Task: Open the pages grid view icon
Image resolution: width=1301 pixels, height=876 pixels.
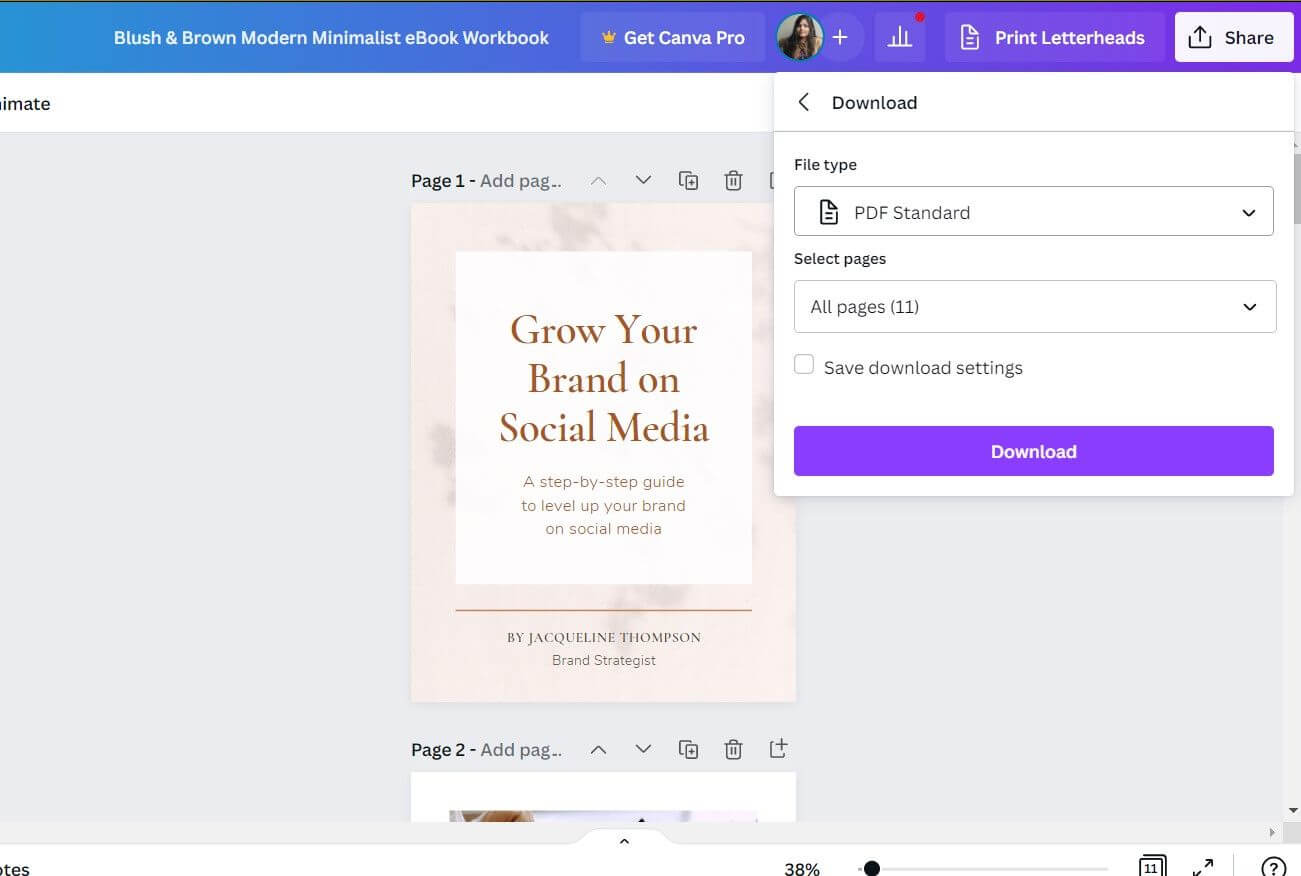Action: tap(1151, 866)
